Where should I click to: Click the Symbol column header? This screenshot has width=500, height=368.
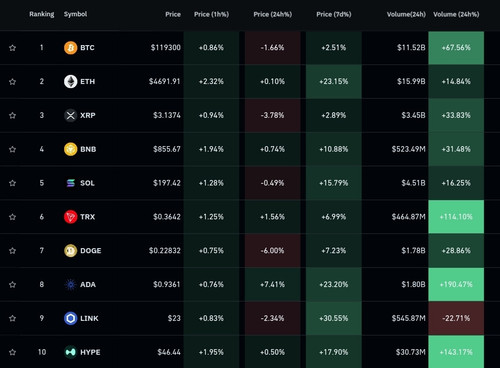(x=75, y=14)
